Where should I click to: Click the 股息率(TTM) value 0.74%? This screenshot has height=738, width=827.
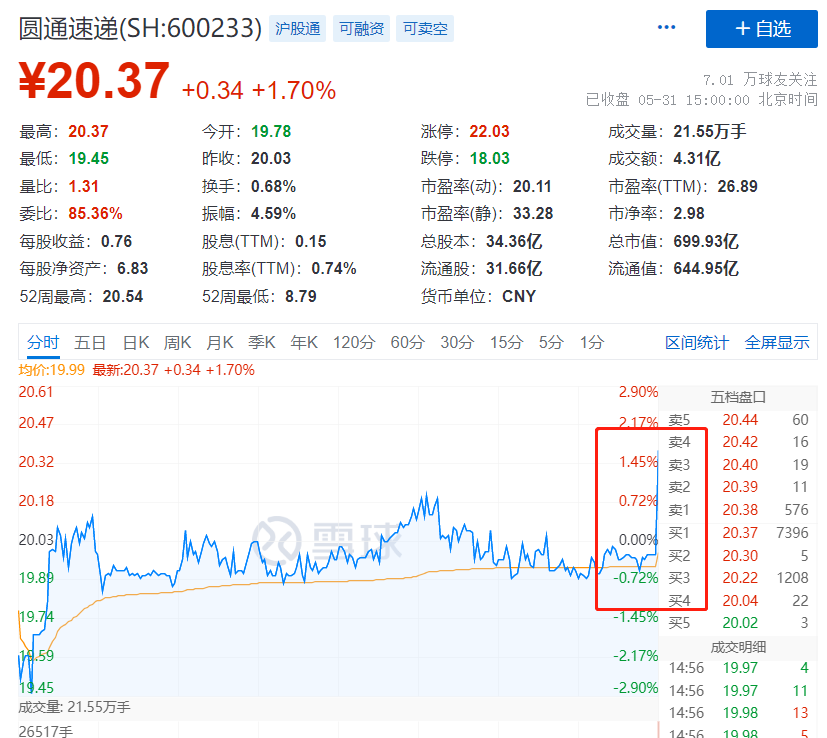click(334, 269)
